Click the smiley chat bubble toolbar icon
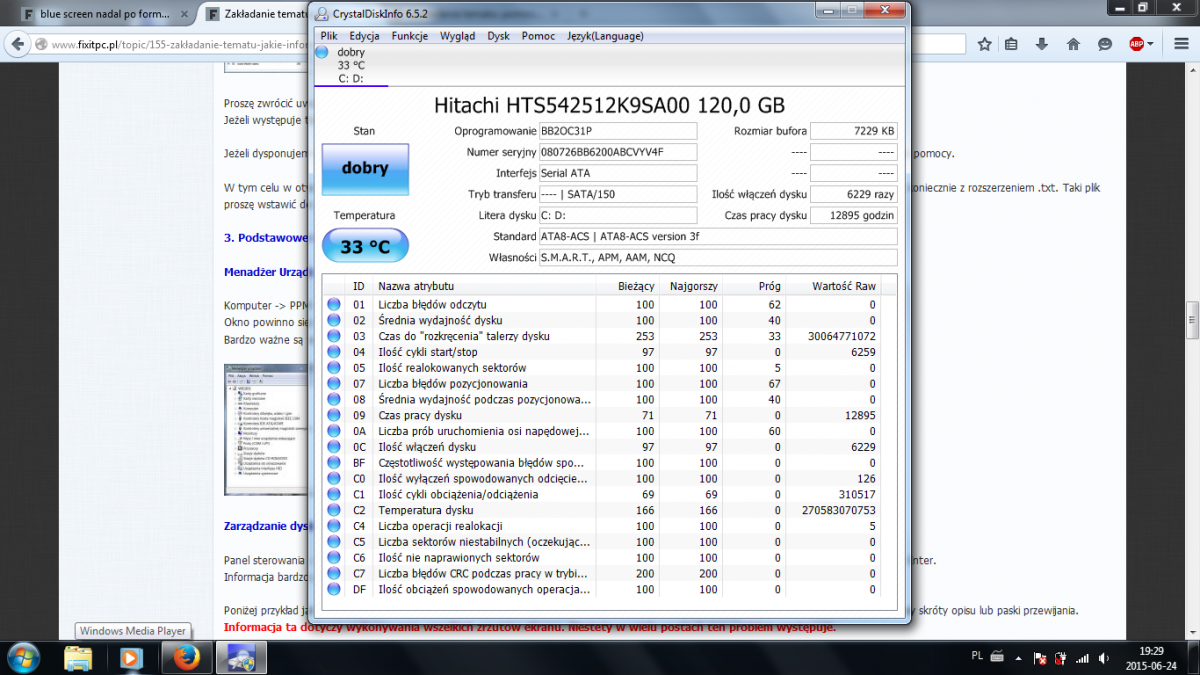Image resolution: width=1200 pixels, height=675 pixels. point(1105,44)
